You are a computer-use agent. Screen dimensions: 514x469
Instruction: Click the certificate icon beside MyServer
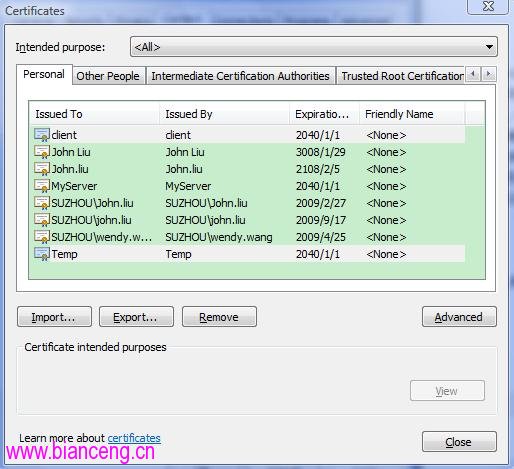click(42, 186)
